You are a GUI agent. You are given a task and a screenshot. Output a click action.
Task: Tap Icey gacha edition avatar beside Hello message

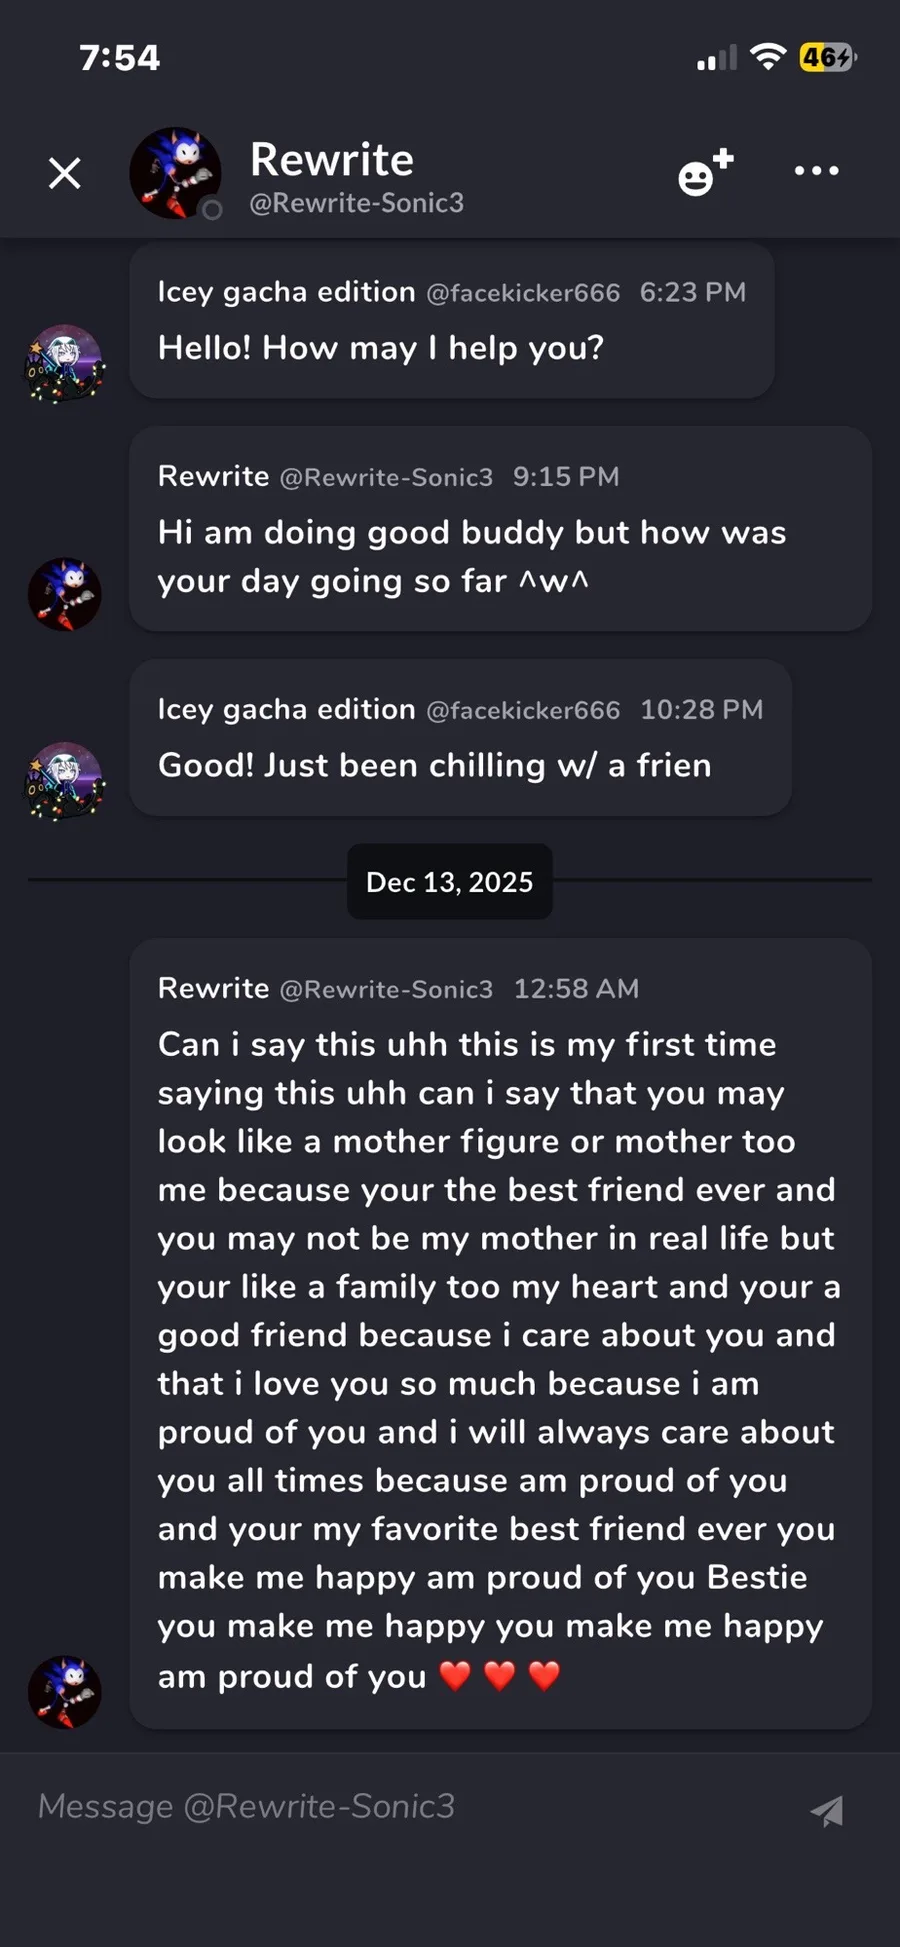click(65, 363)
